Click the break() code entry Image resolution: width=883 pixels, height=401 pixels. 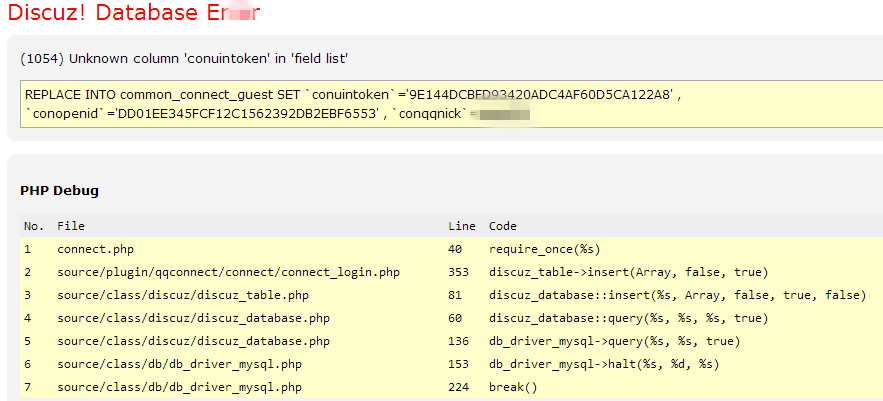(x=513, y=387)
